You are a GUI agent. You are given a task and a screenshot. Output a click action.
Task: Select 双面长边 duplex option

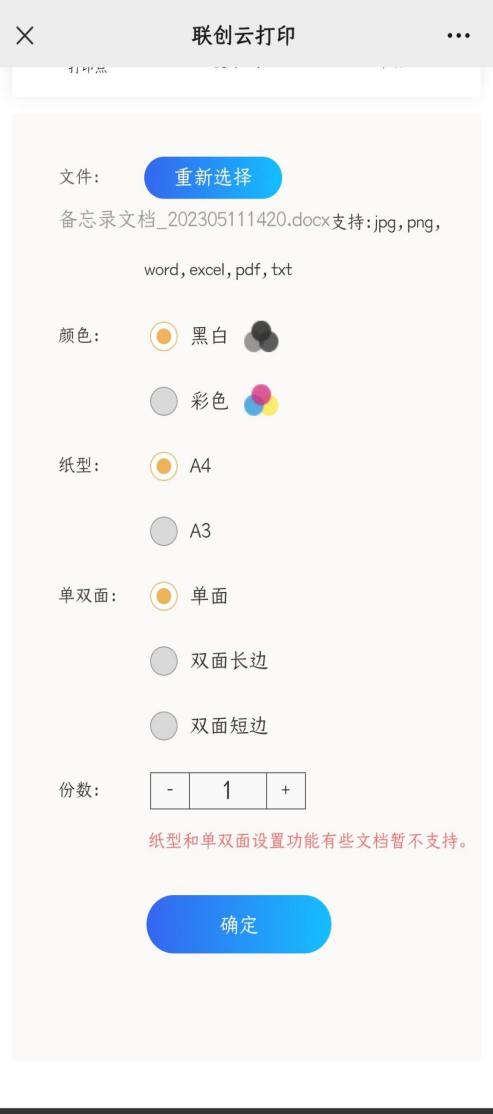tap(163, 661)
